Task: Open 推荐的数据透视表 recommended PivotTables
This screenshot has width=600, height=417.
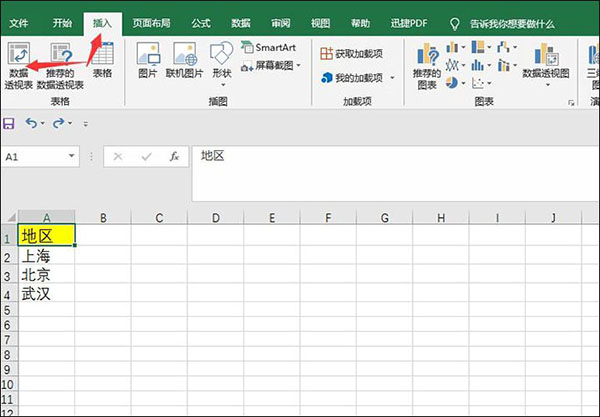Action: click(x=60, y=65)
